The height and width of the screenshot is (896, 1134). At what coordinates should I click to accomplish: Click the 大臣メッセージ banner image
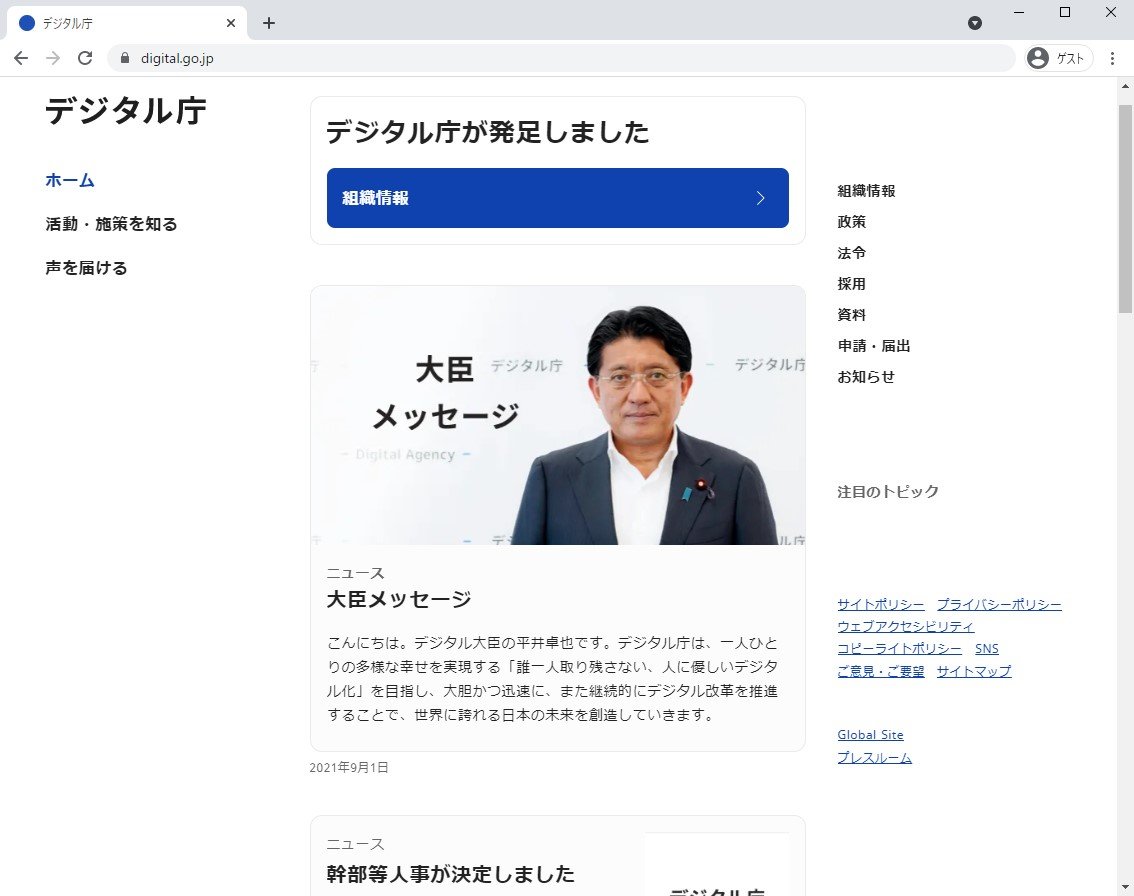(x=557, y=415)
